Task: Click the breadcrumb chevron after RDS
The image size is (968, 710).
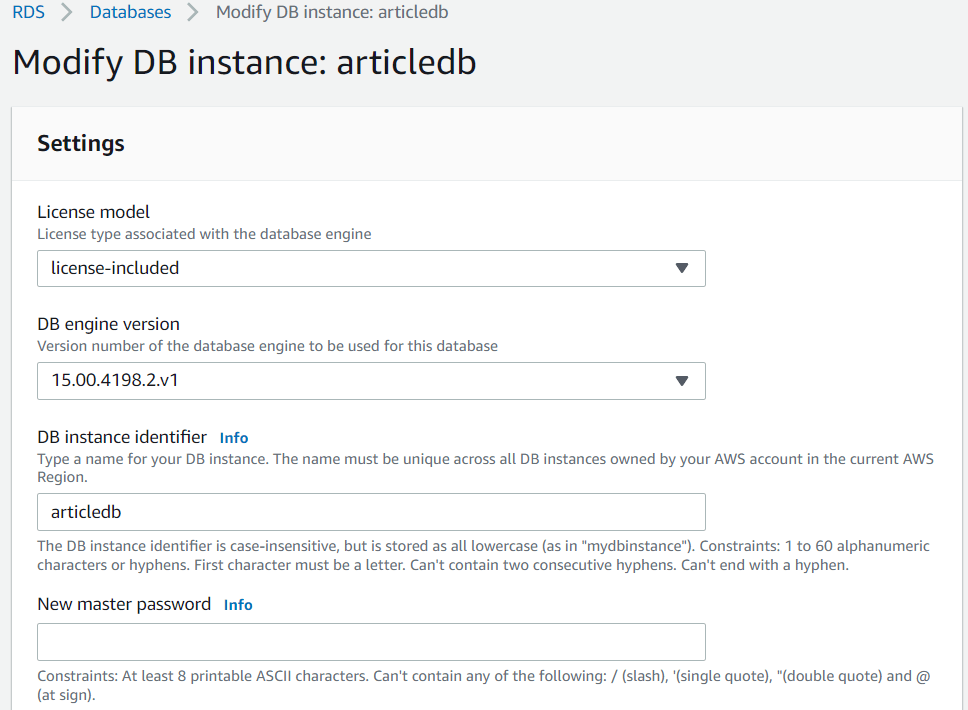Action: (67, 13)
